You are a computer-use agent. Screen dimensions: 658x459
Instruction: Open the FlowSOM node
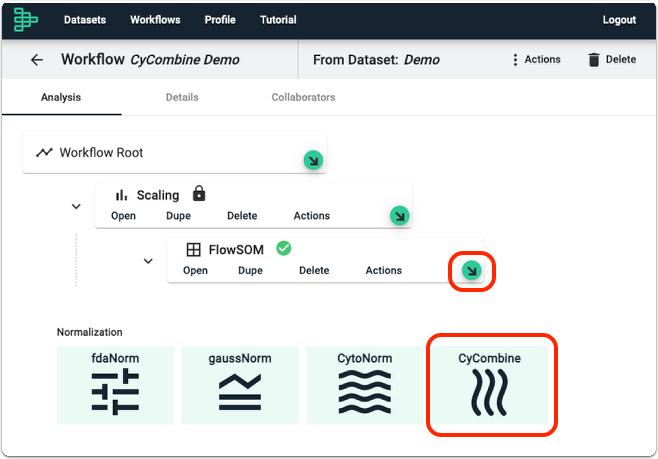coord(196,271)
